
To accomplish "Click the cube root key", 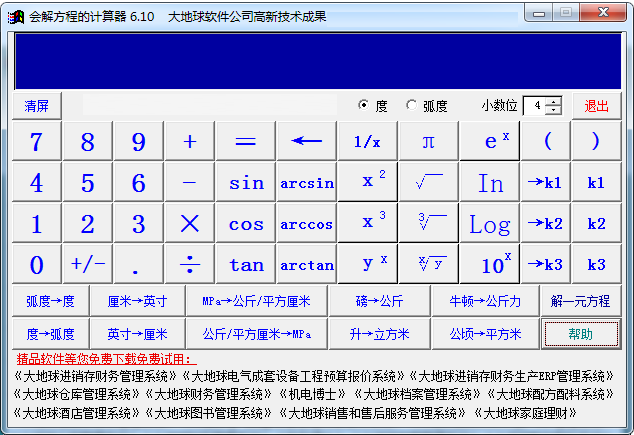I will 429,223.
